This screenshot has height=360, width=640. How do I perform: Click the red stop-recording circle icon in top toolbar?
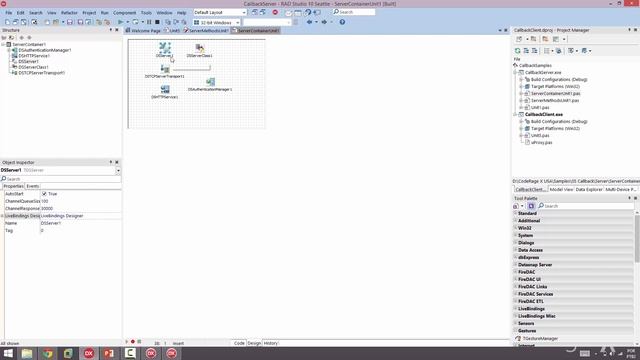coord(275,12)
